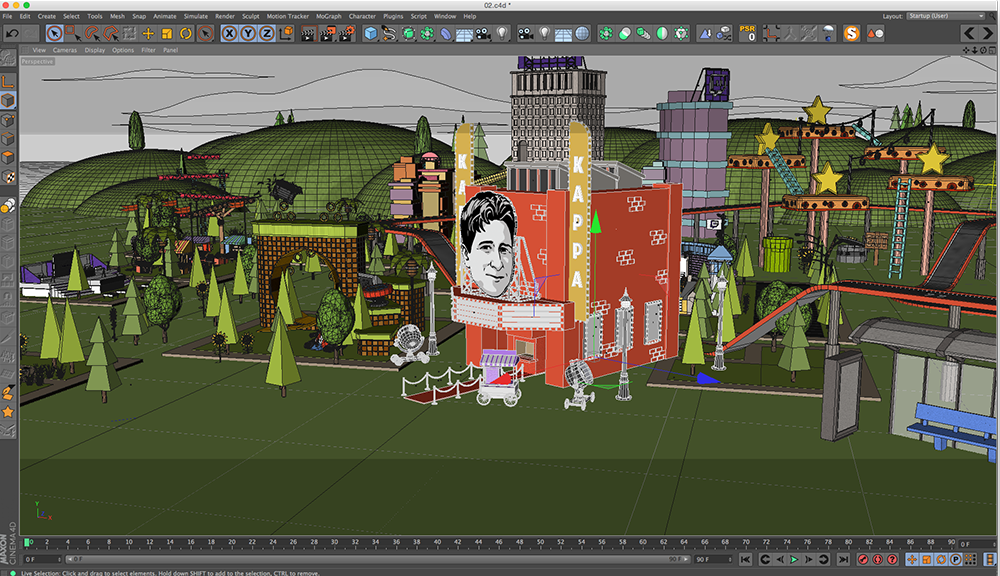
Task: Toggle Y axis lock
Action: 248,33
